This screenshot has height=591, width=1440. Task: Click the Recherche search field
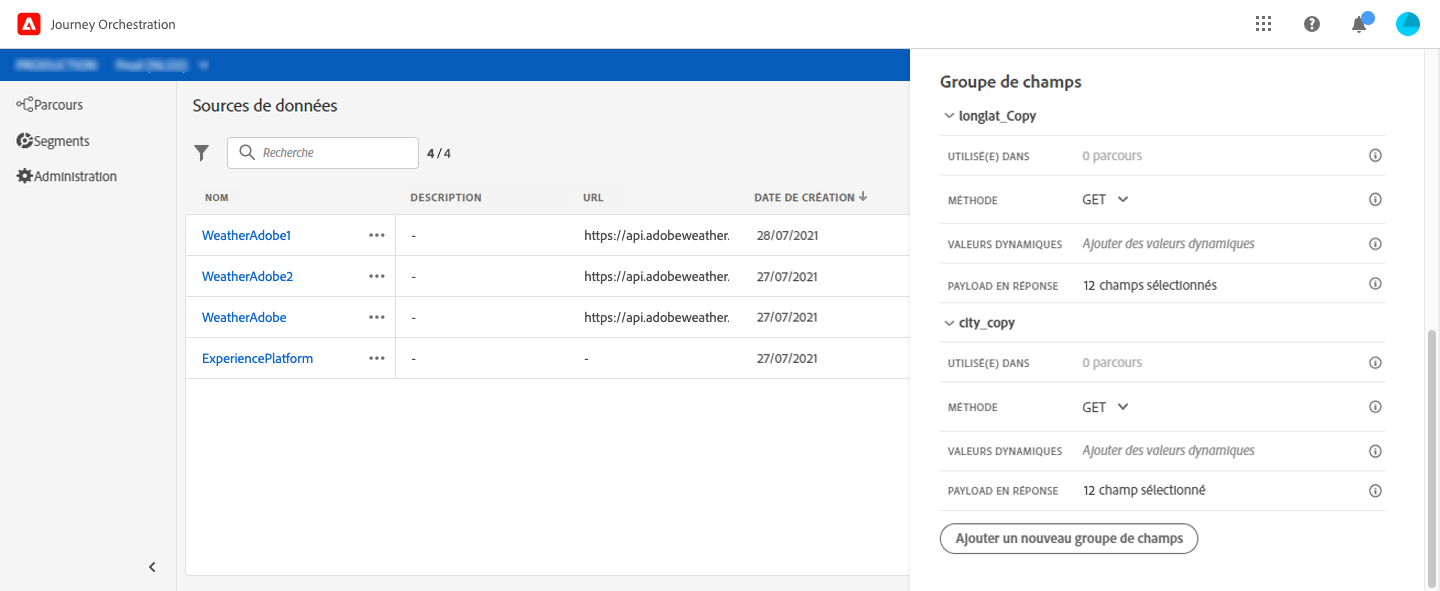(323, 153)
